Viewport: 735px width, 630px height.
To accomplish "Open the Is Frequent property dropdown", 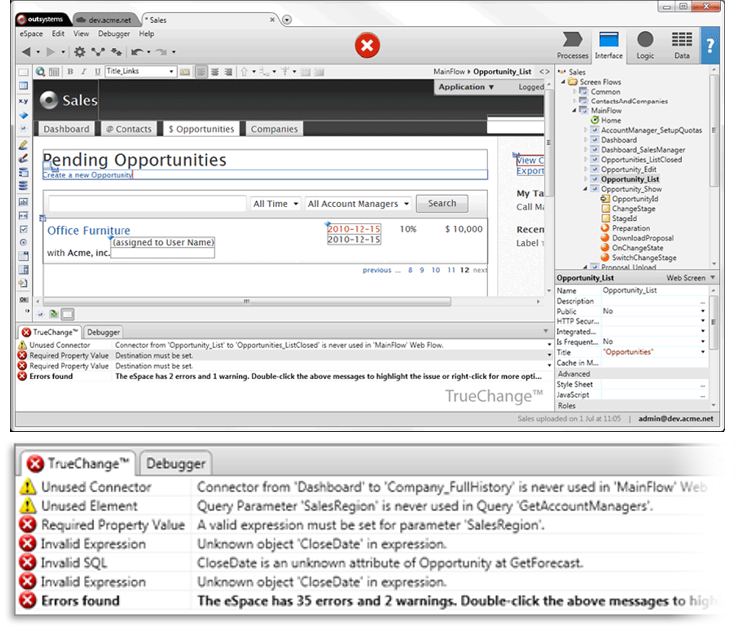I will (x=703, y=342).
